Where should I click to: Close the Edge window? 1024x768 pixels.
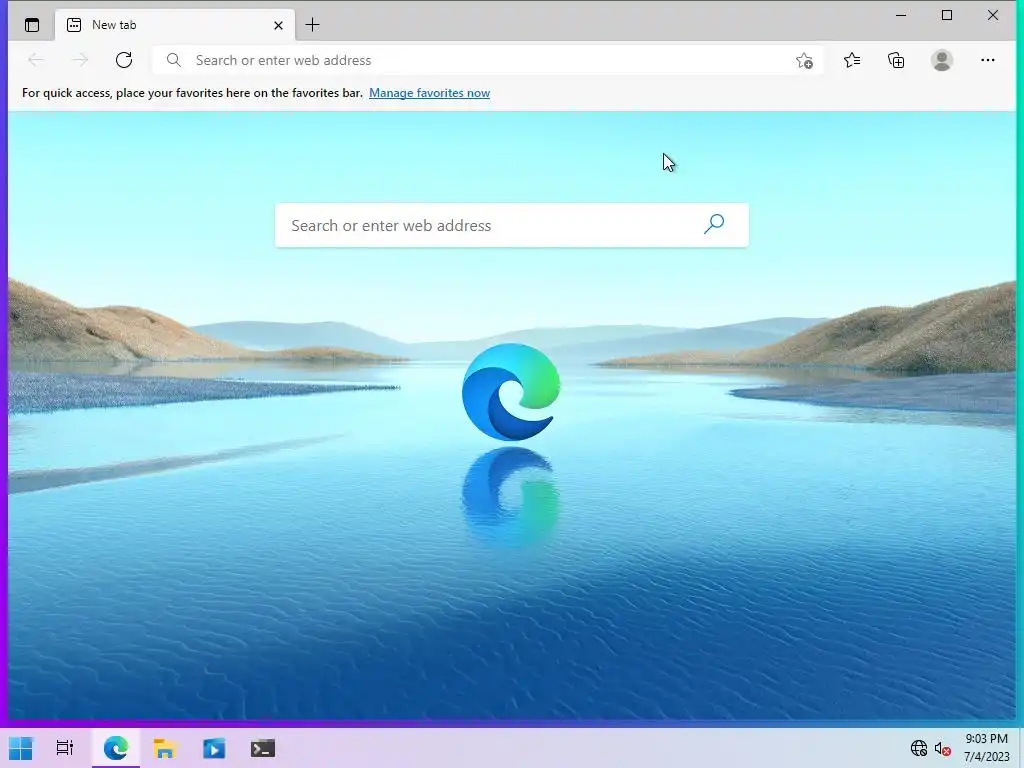[x=993, y=15]
